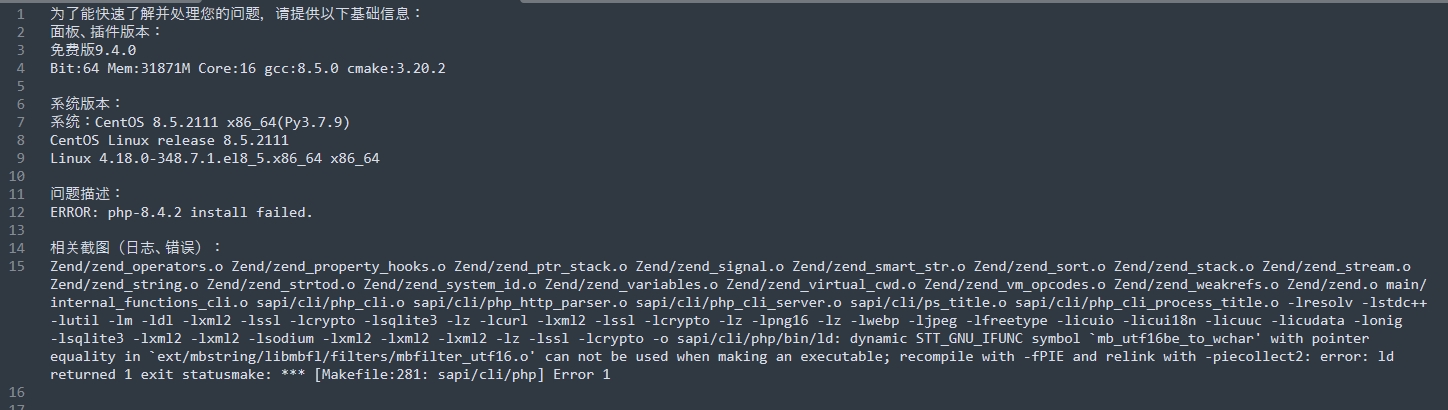Click line number 4 in gutter
The height and width of the screenshot is (410, 1448).
21,68
